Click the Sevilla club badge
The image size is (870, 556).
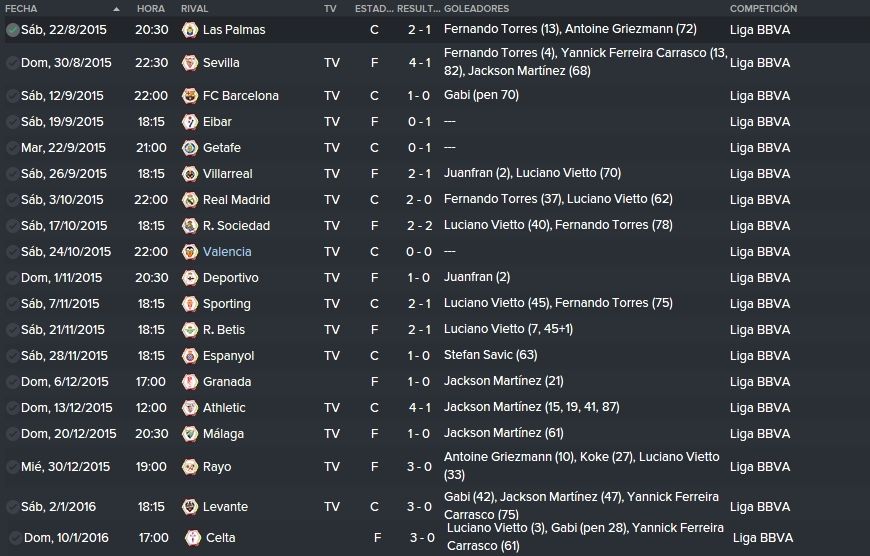tap(190, 63)
